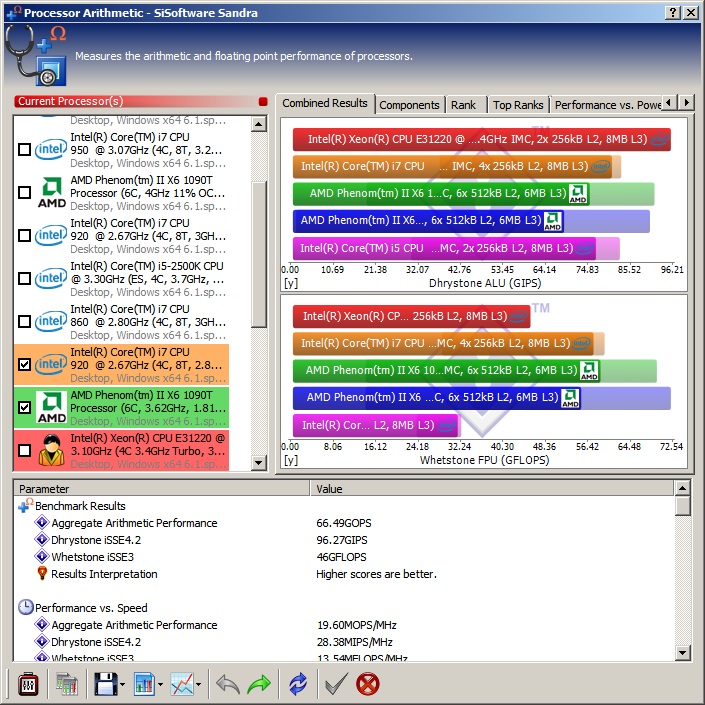Click the copy results toolbar icon
This screenshot has width=705, height=705.
[67, 684]
